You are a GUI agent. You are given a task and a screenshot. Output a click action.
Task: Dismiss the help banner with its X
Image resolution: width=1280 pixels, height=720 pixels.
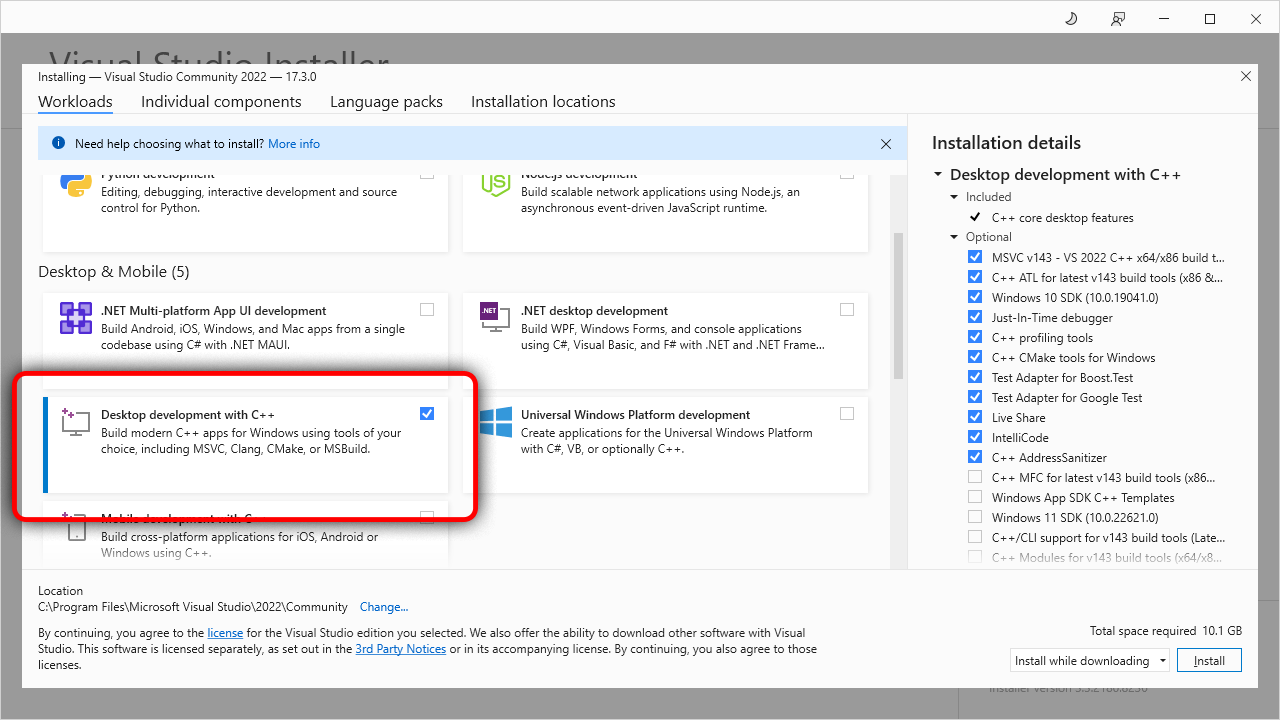[x=886, y=144]
